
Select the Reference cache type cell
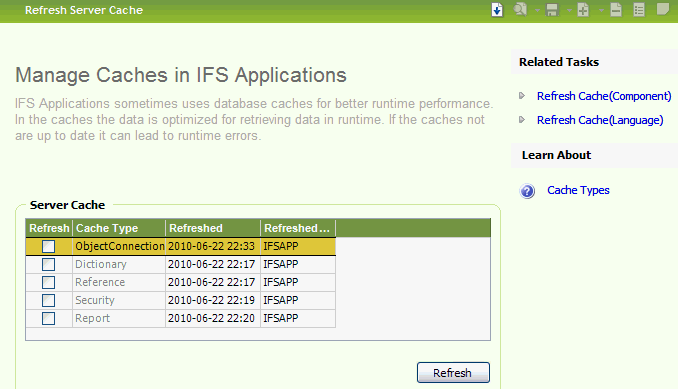pos(119,282)
